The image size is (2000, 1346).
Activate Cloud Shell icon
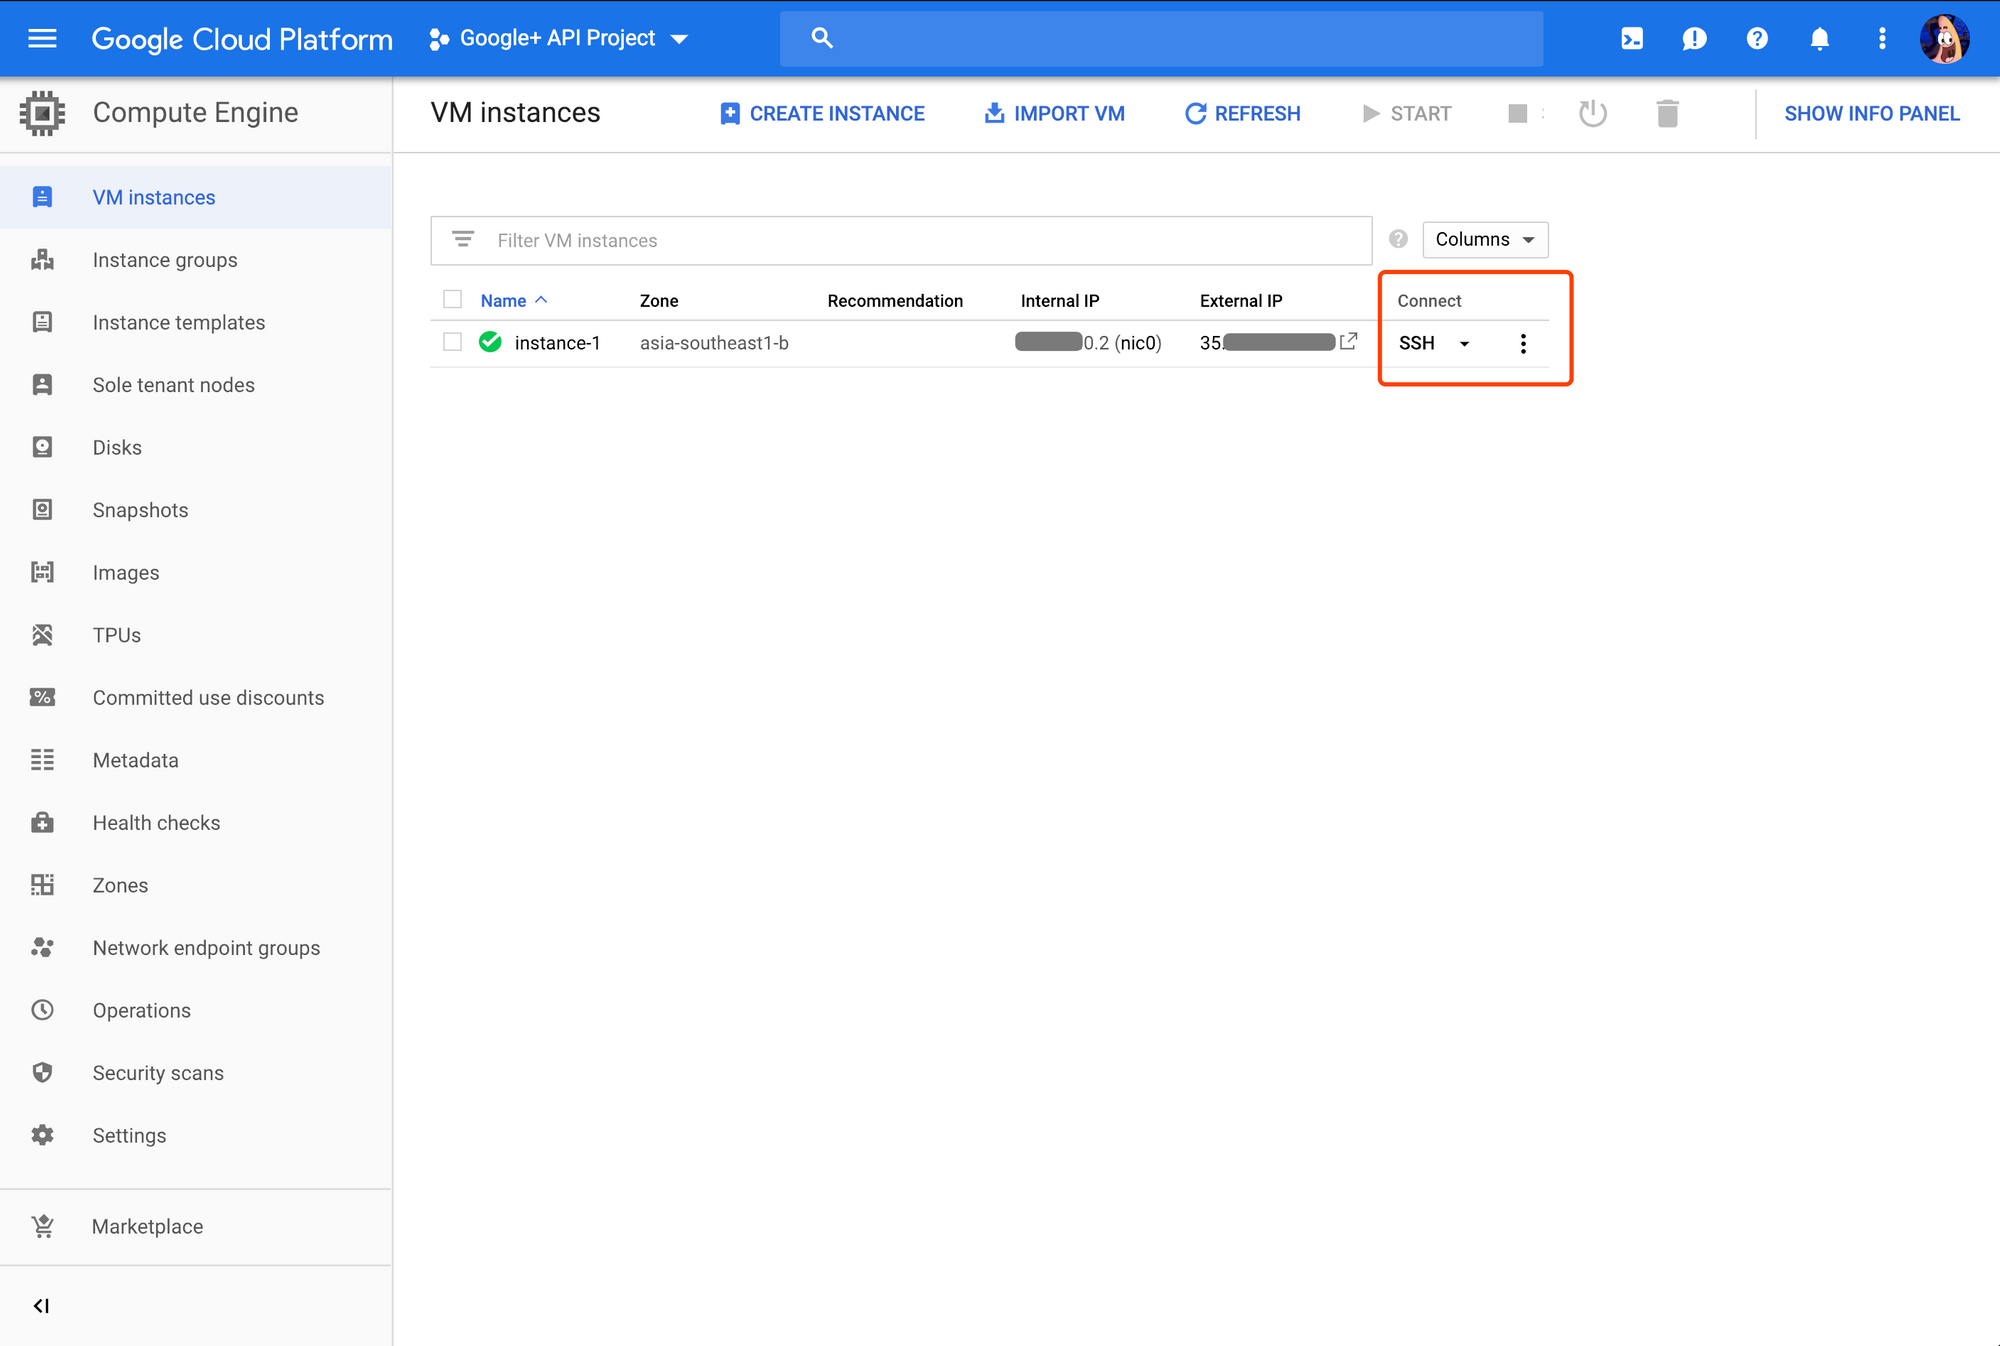point(1632,38)
